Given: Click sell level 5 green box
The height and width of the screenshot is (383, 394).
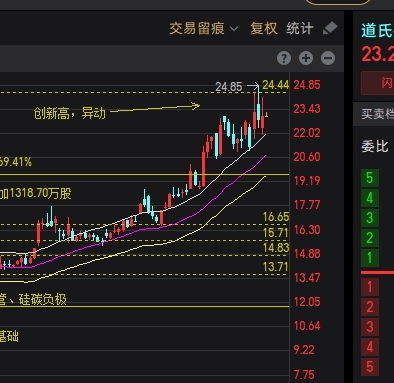Looking at the screenshot, I should [370, 178].
